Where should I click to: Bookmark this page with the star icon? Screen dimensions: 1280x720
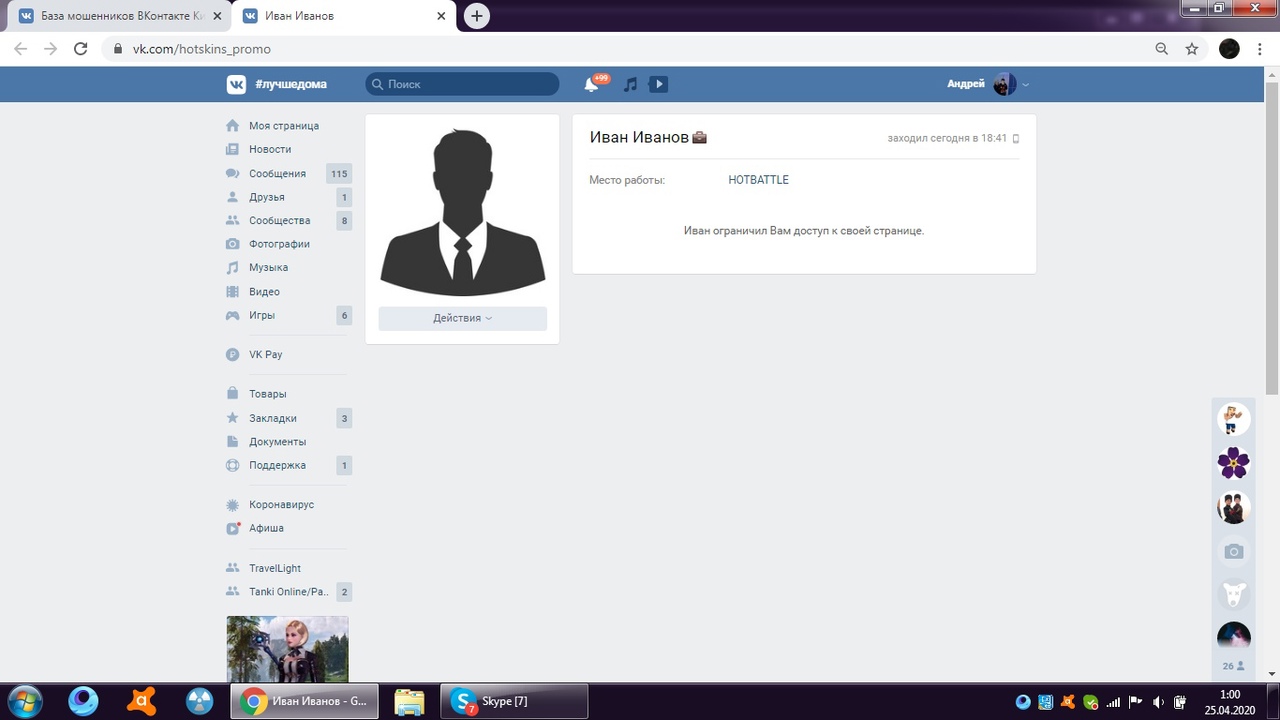(1191, 49)
